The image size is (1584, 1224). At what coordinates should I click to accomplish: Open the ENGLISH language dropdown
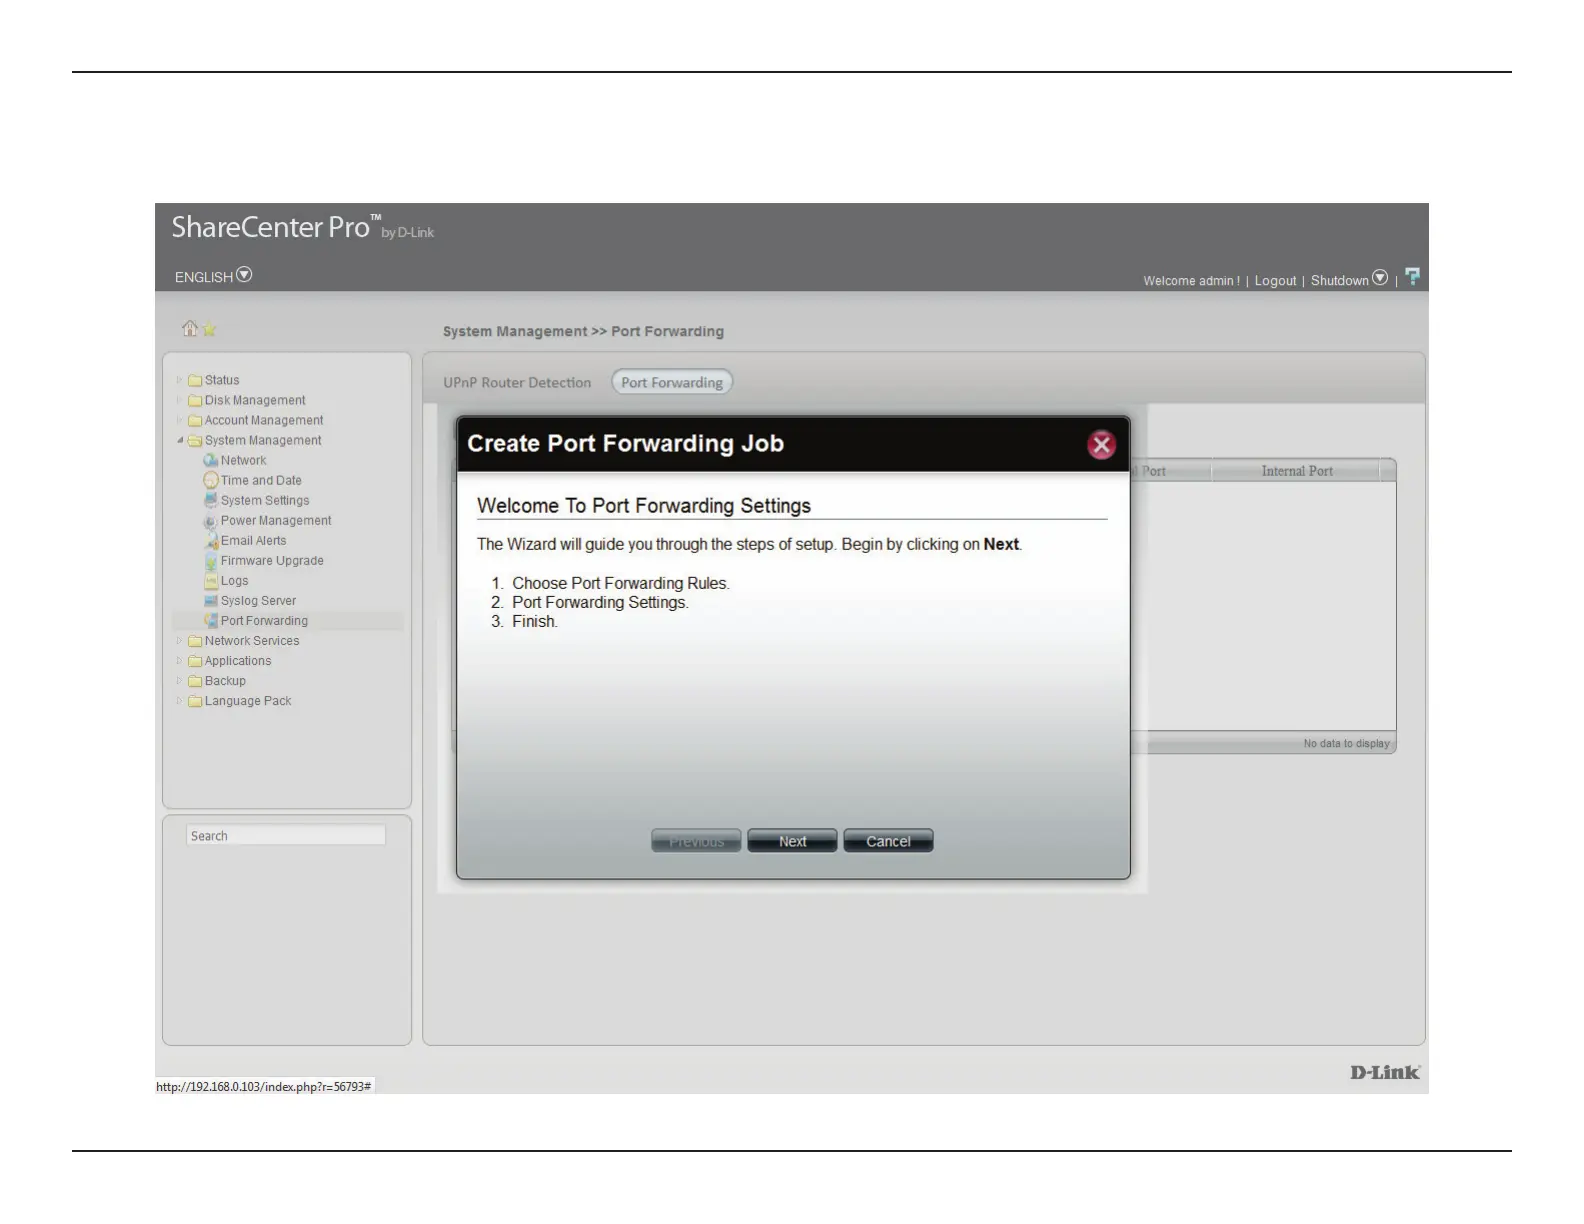[244, 275]
